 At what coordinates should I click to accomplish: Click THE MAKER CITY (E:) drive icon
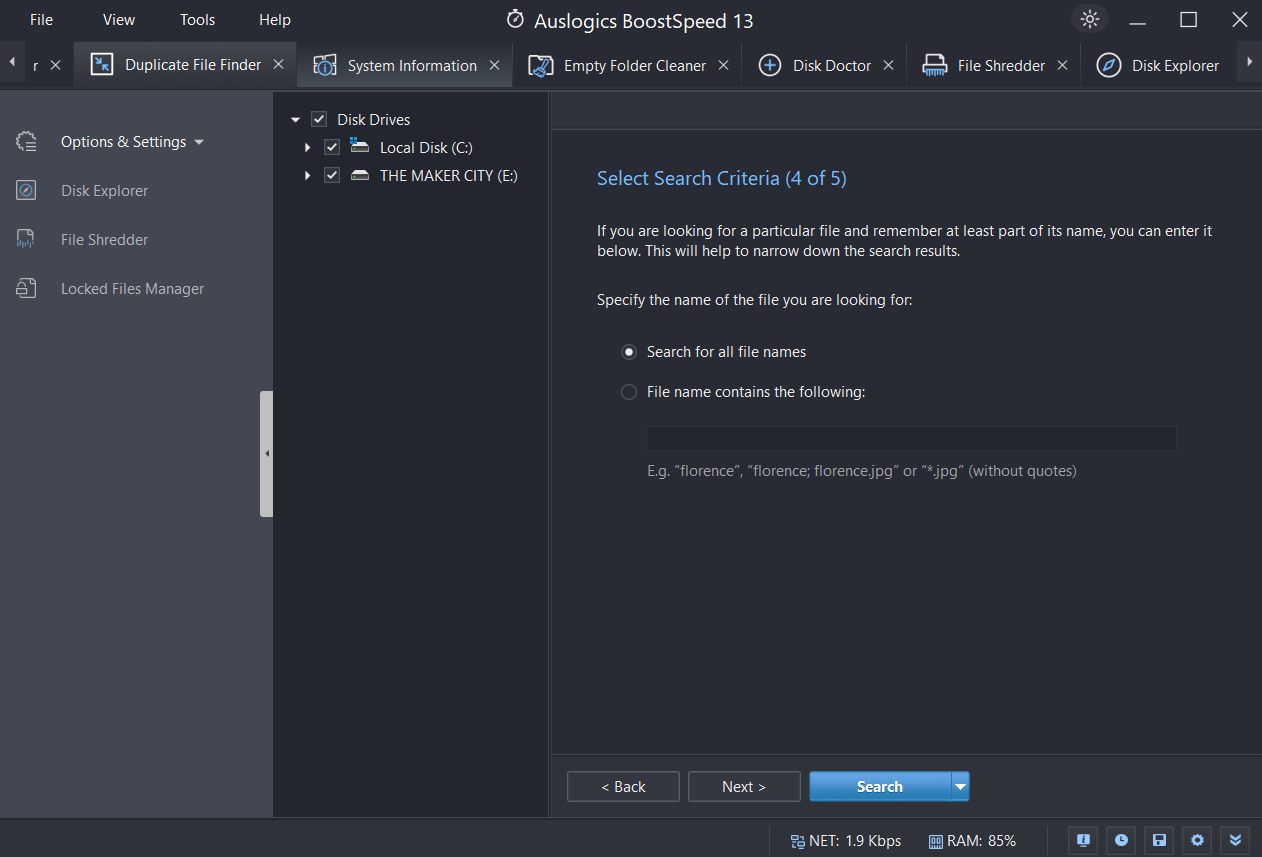click(360, 176)
